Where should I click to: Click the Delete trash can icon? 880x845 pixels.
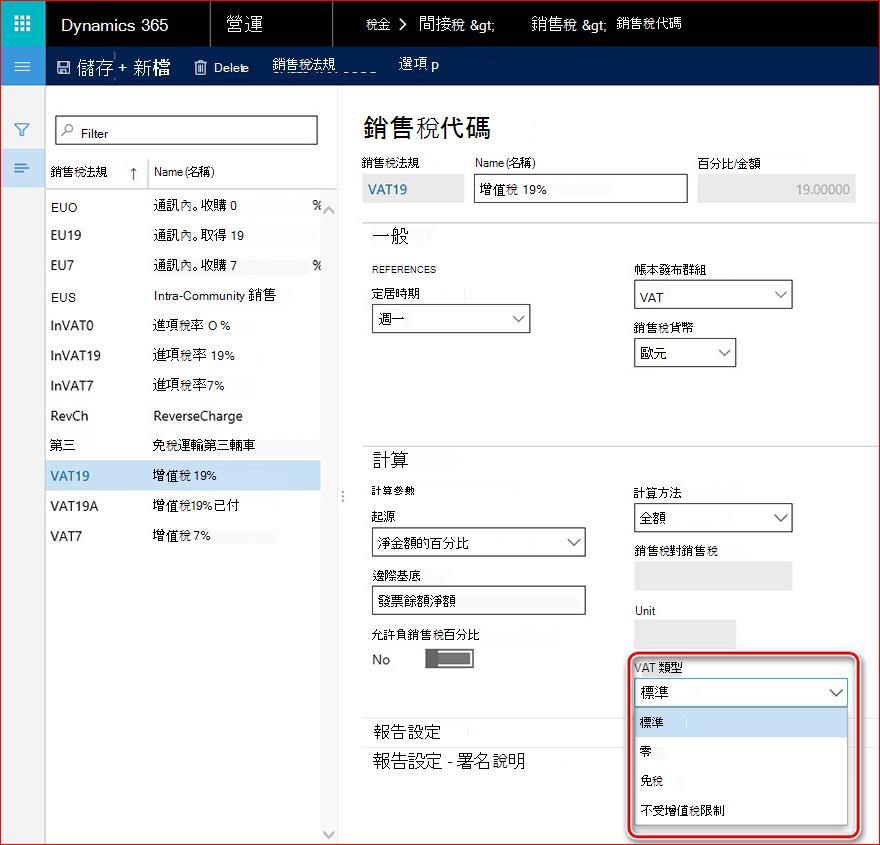[x=200, y=68]
